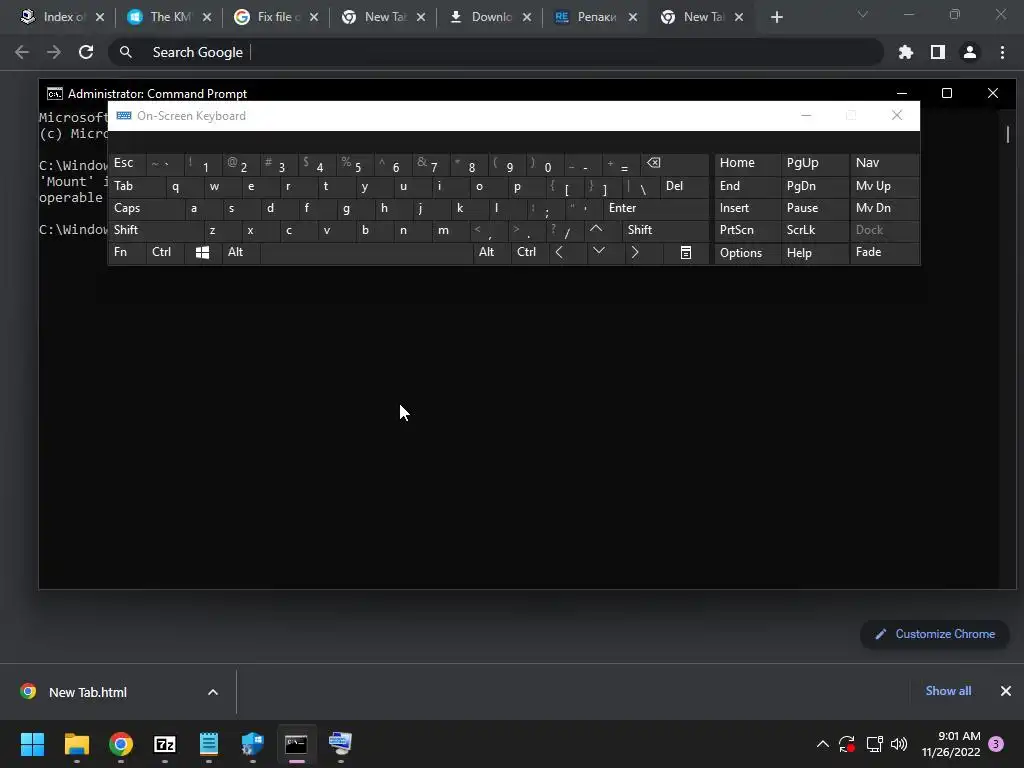Open Chrome tab search dropdown arrow
Viewport: 1024px width, 768px height.
(x=863, y=14)
